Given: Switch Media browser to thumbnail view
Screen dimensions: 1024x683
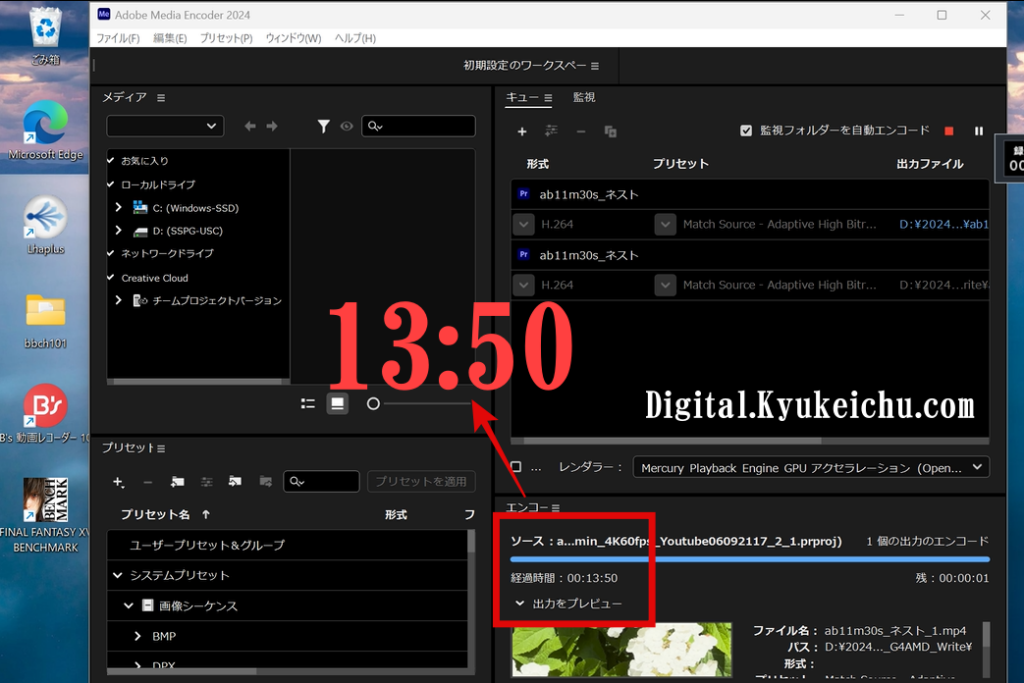Looking at the screenshot, I should point(338,404).
